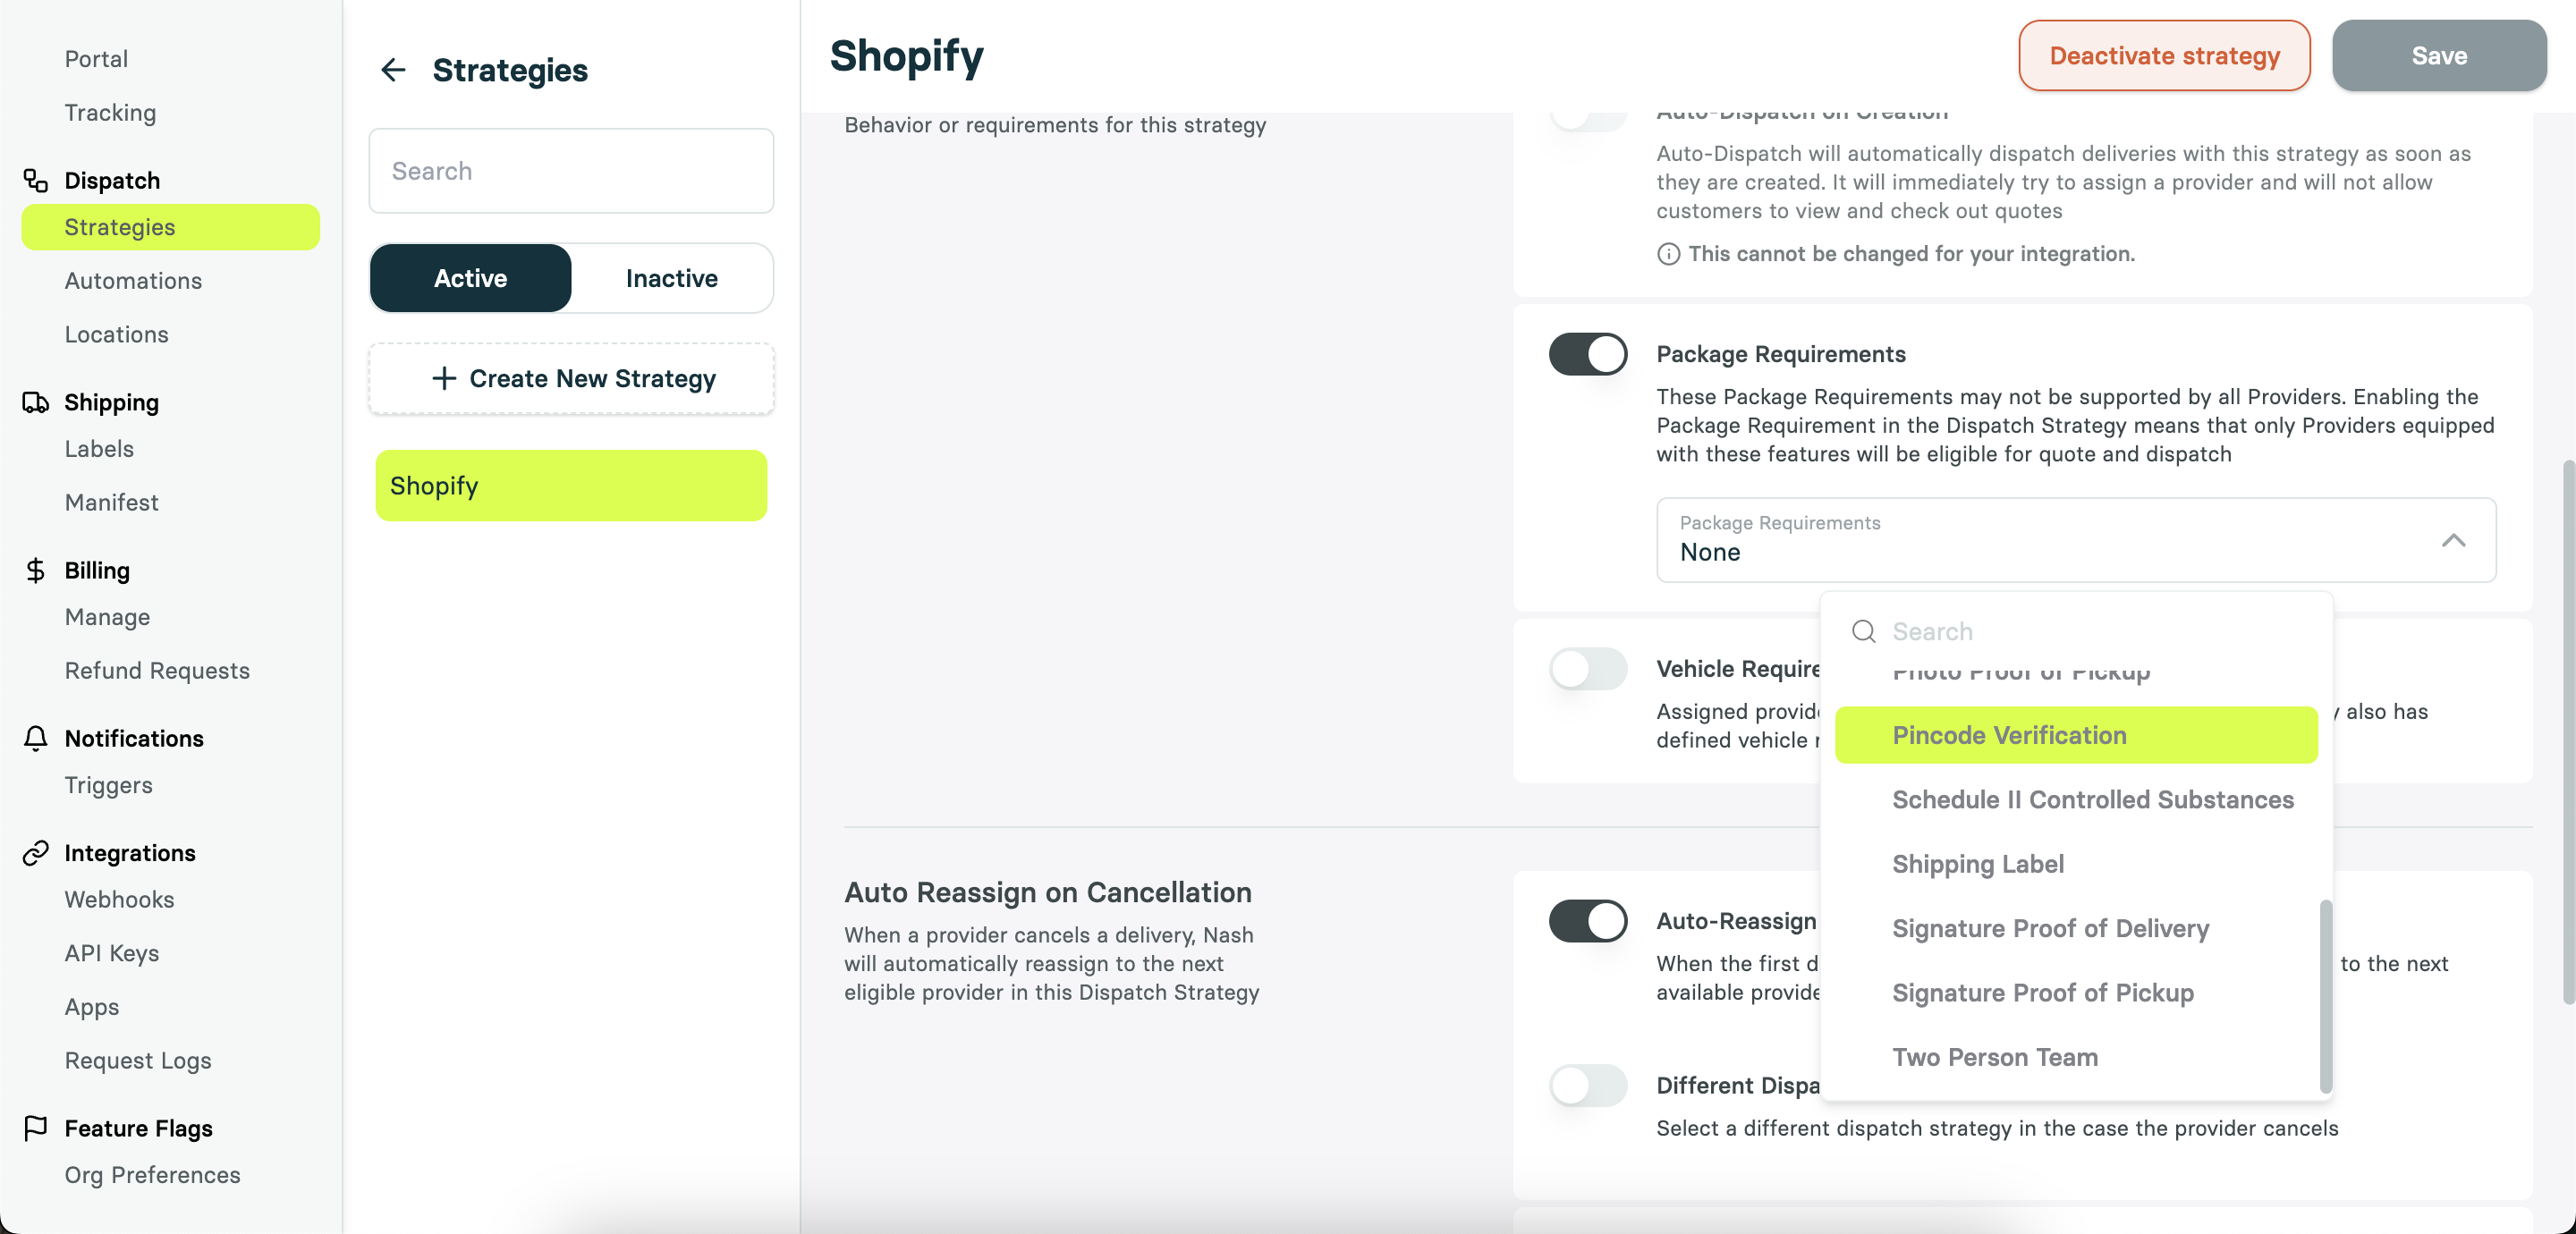This screenshot has width=2576, height=1234.
Task: Turn off Auto-Reassign on Cancellation
Action: click(1586, 921)
